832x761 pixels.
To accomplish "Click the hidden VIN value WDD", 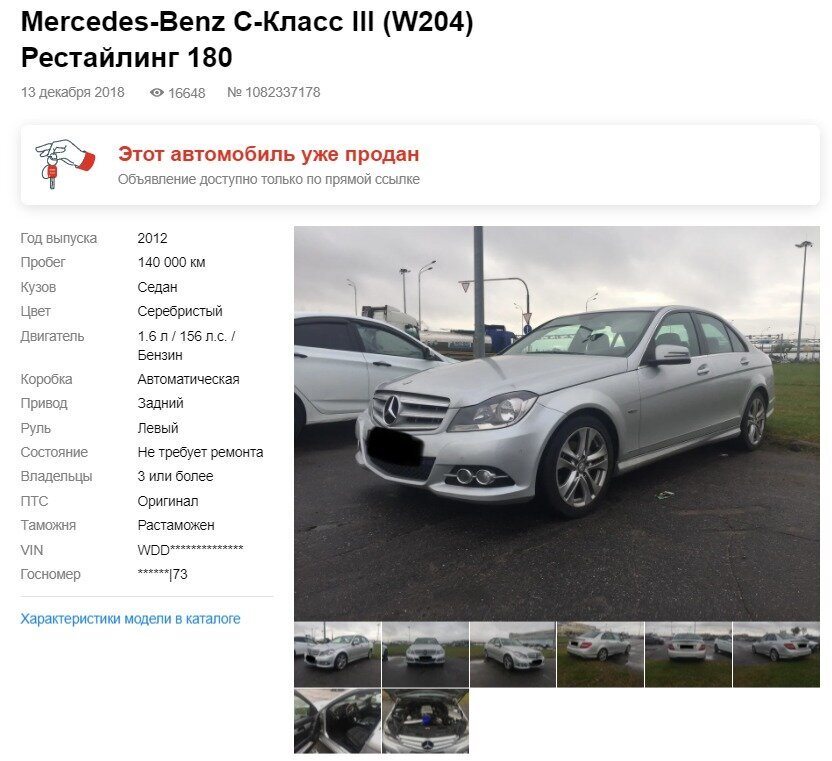I will click(x=190, y=550).
